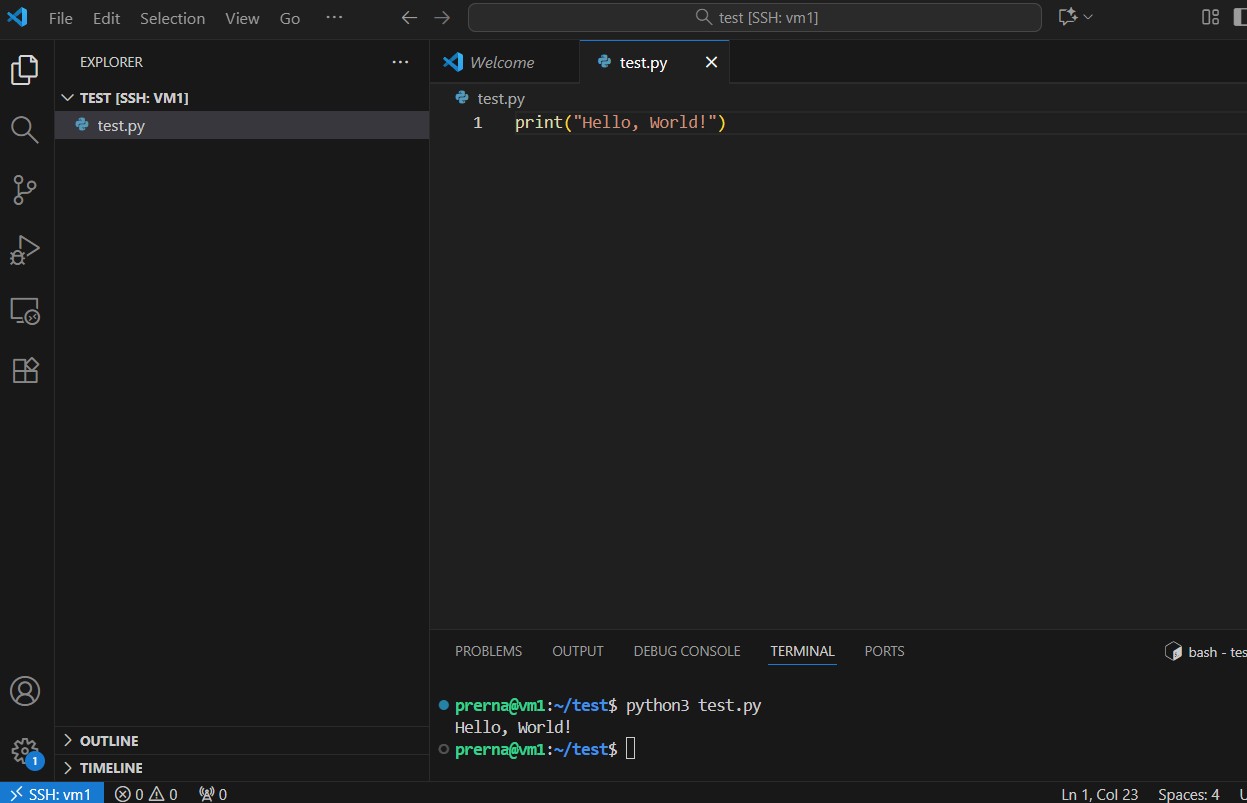The width and height of the screenshot is (1247, 803).
Task: Switch to the DEBUG CONSOLE panel tab
Action: (x=686, y=651)
